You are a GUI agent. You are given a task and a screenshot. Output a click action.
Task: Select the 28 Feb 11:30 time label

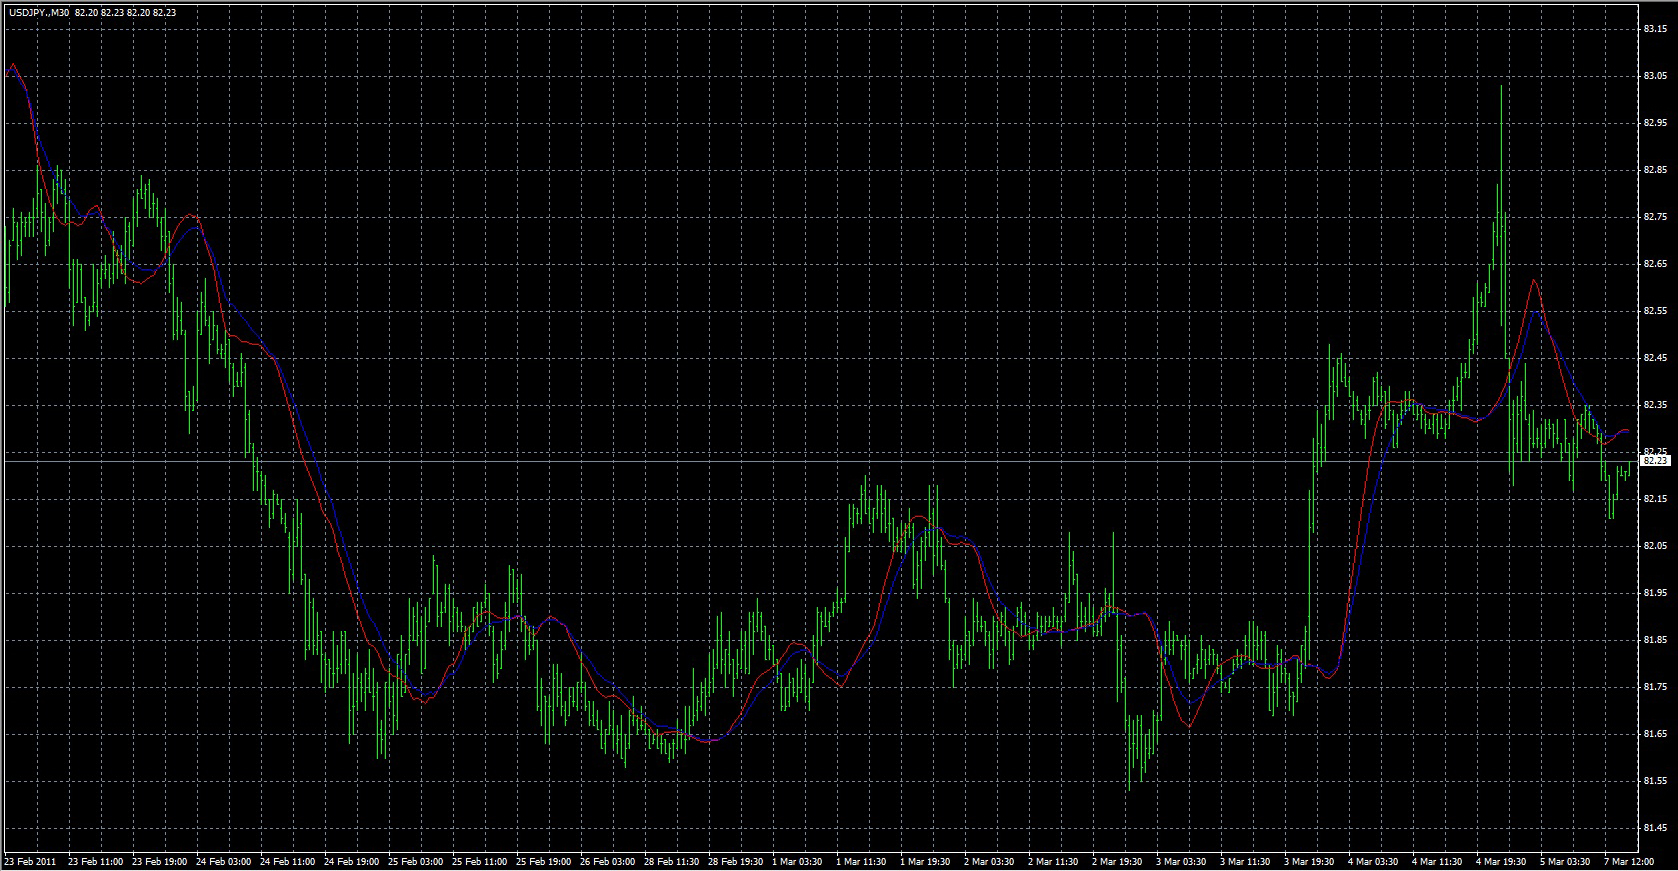(x=673, y=861)
